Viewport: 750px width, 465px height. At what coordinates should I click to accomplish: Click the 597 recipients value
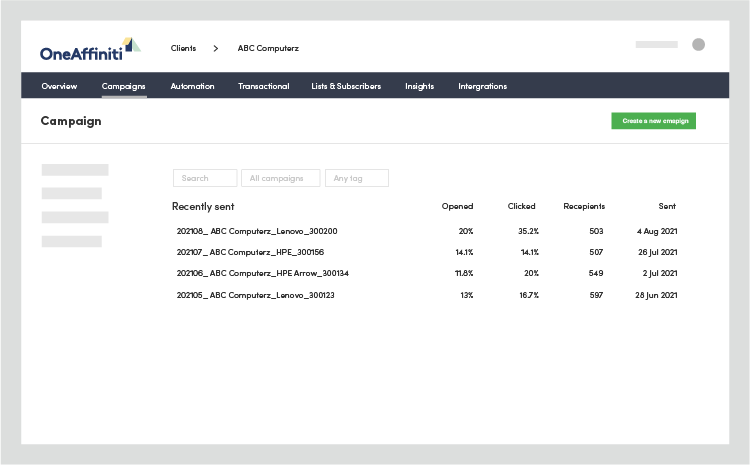pyautogui.click(x=596, y=295)
